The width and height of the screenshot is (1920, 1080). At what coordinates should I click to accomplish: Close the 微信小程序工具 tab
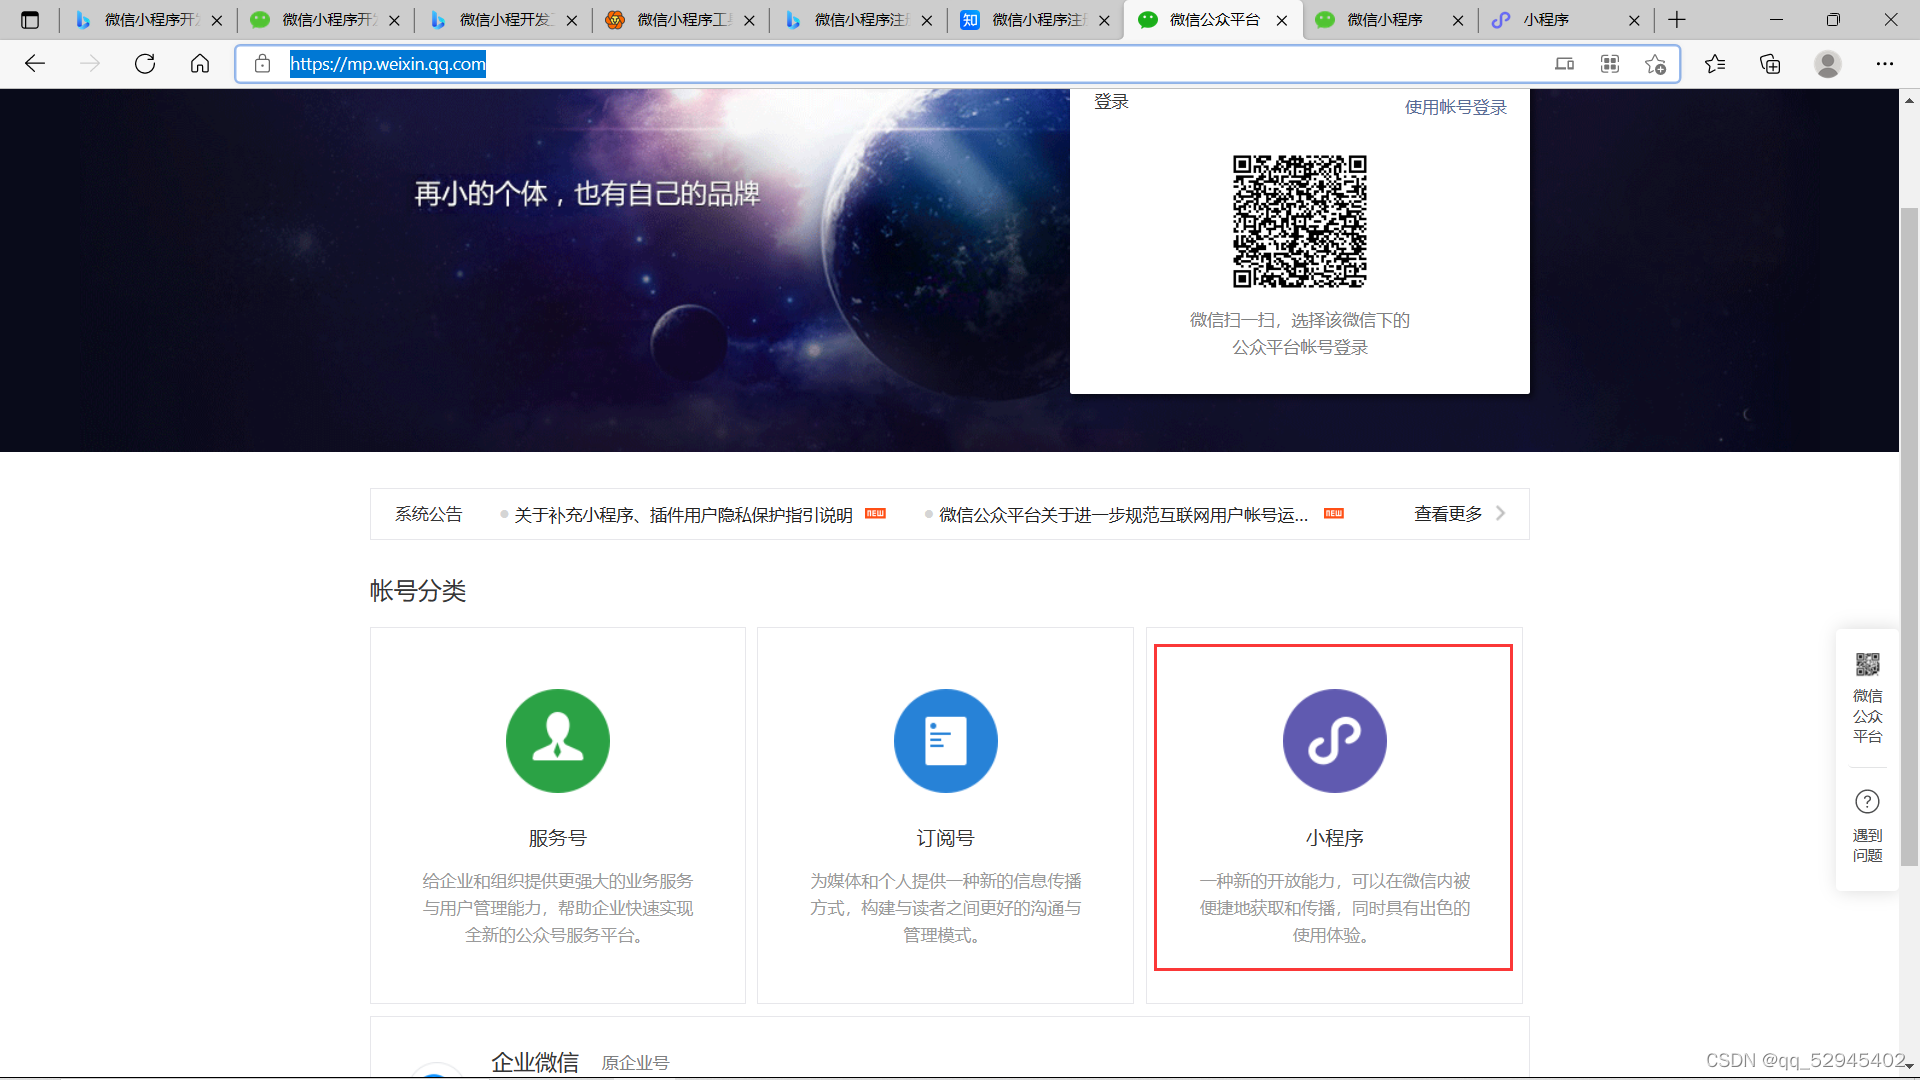749,20
